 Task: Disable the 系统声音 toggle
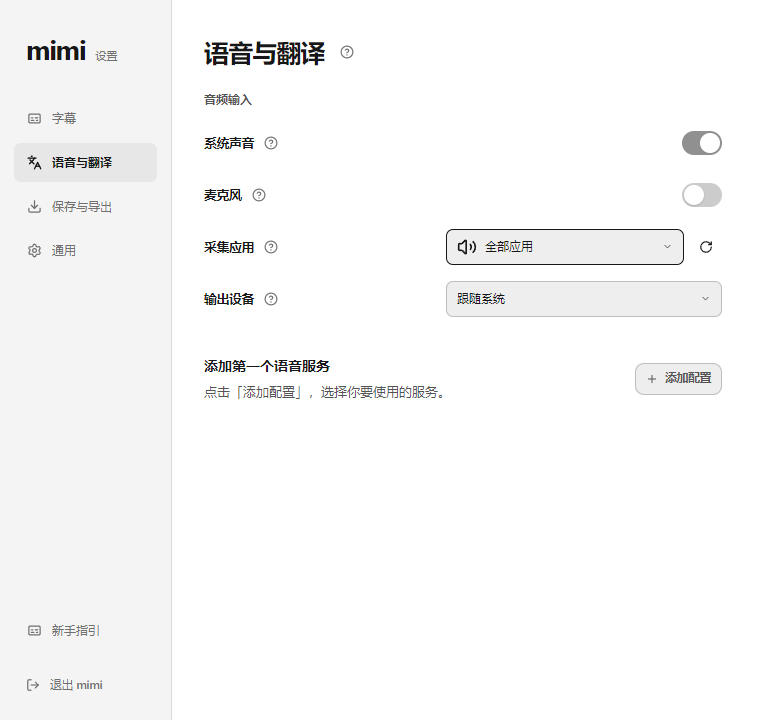tap(702, 143)
